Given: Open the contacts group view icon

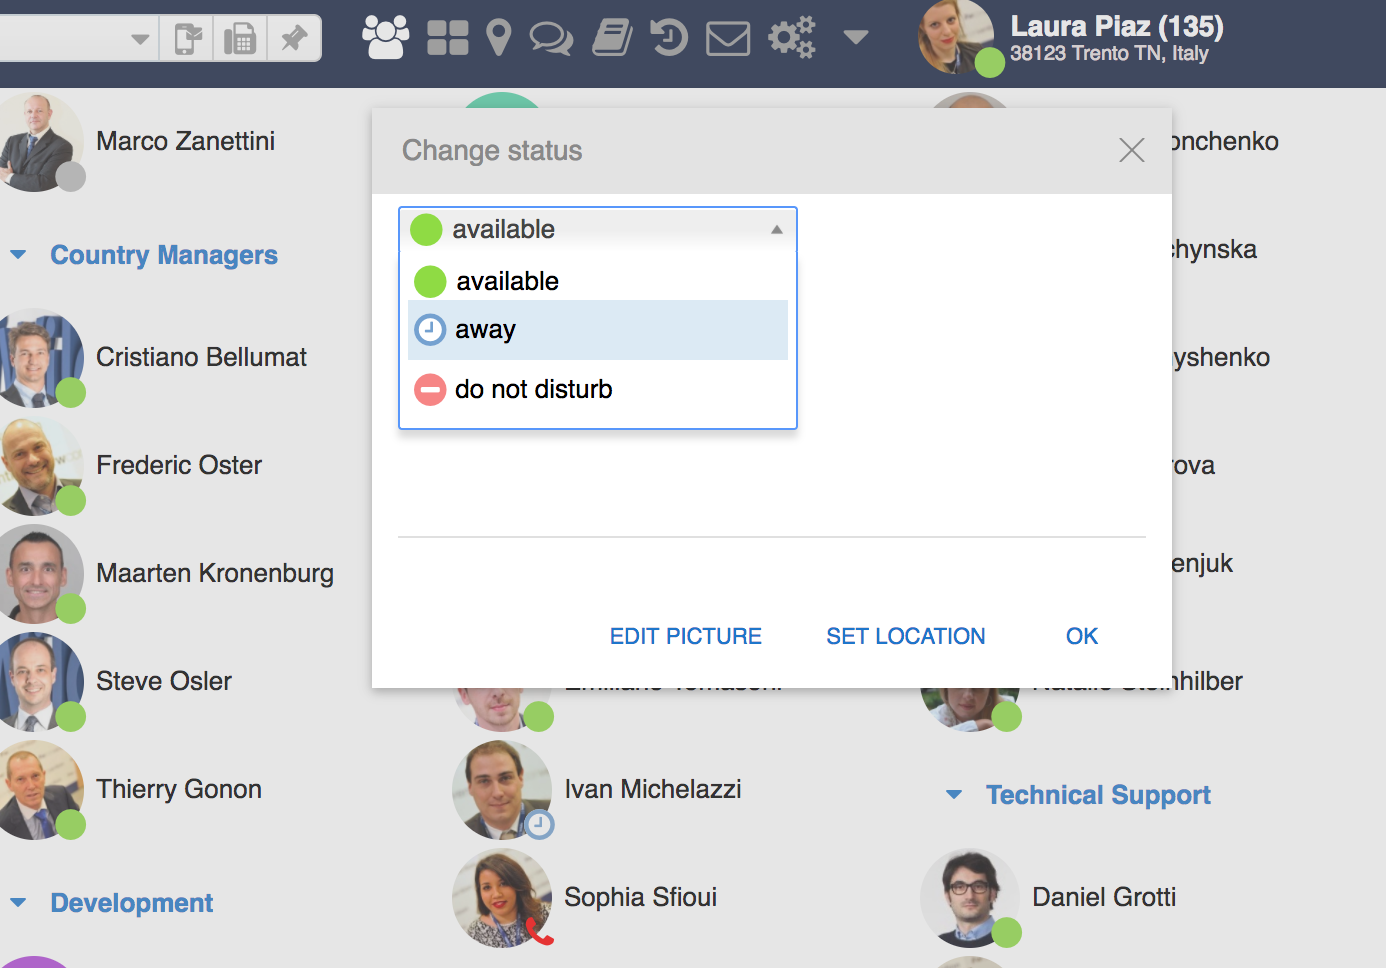Looking at the screenshot, I should click(x=385, y=38).
